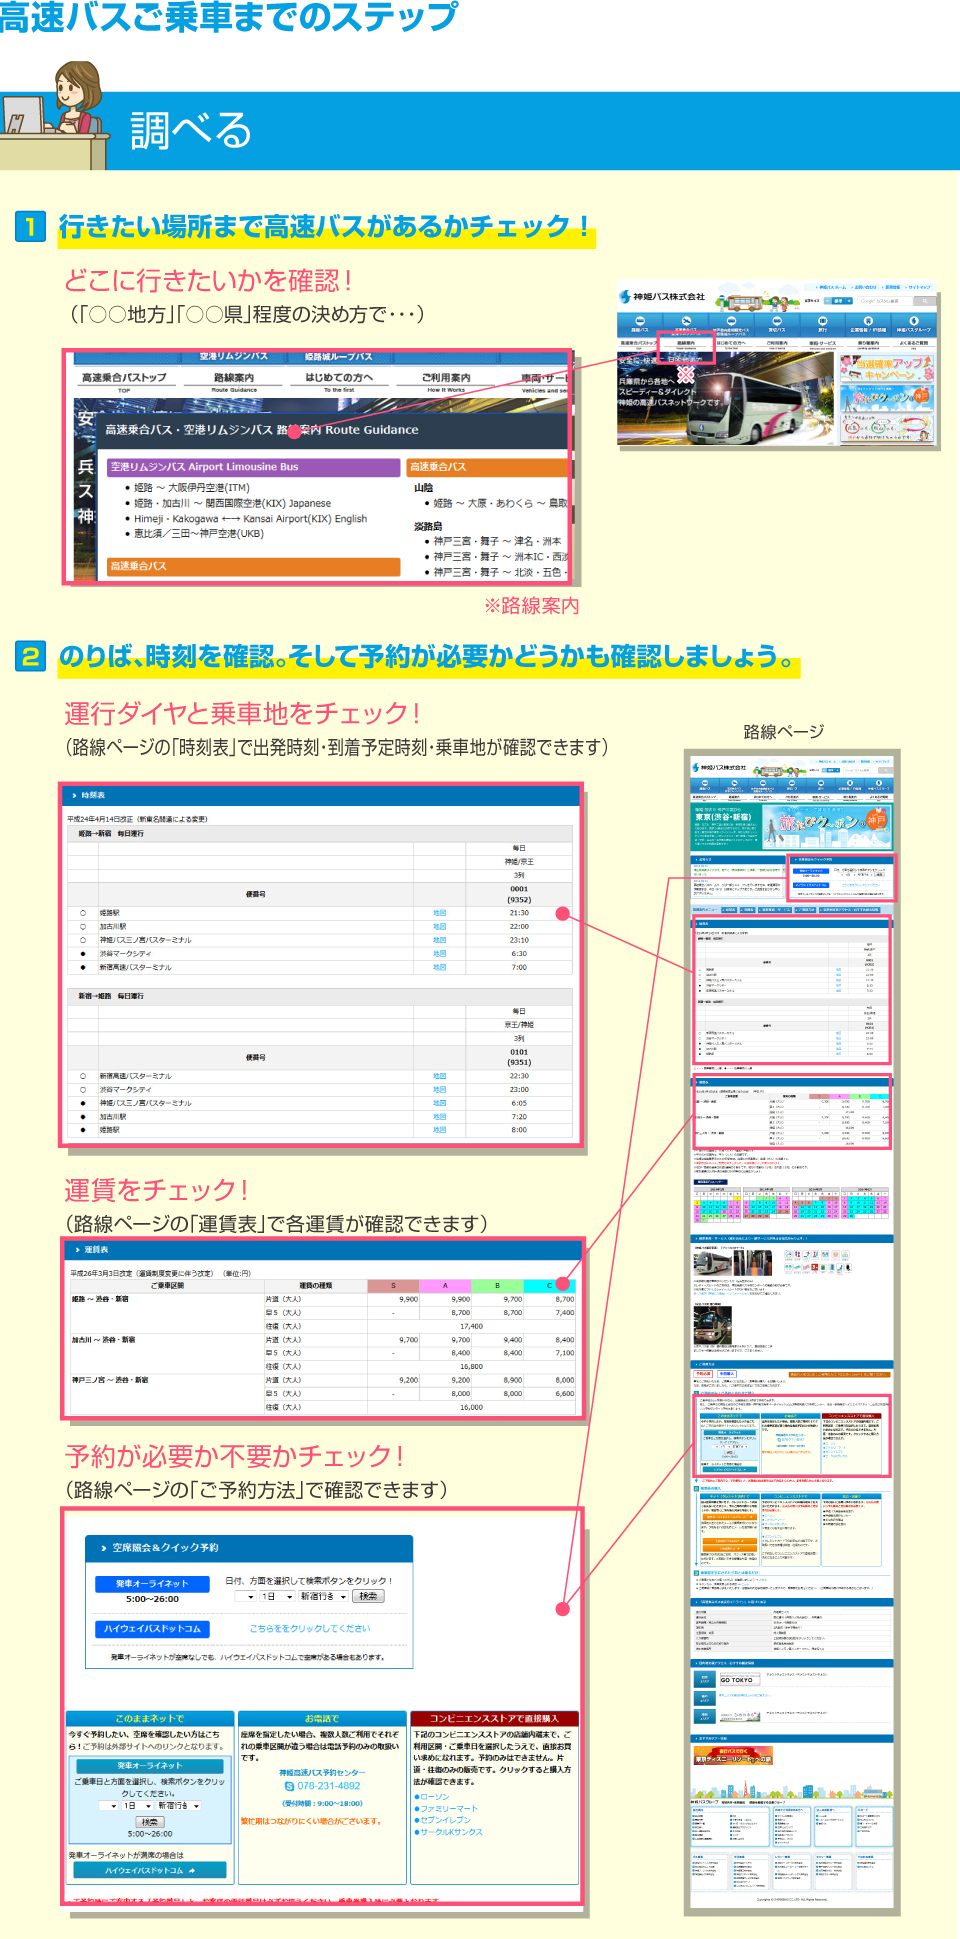
Task: Click the Skype phone icon beside 078-231-4892
Action: click(x=289, y=1785)
